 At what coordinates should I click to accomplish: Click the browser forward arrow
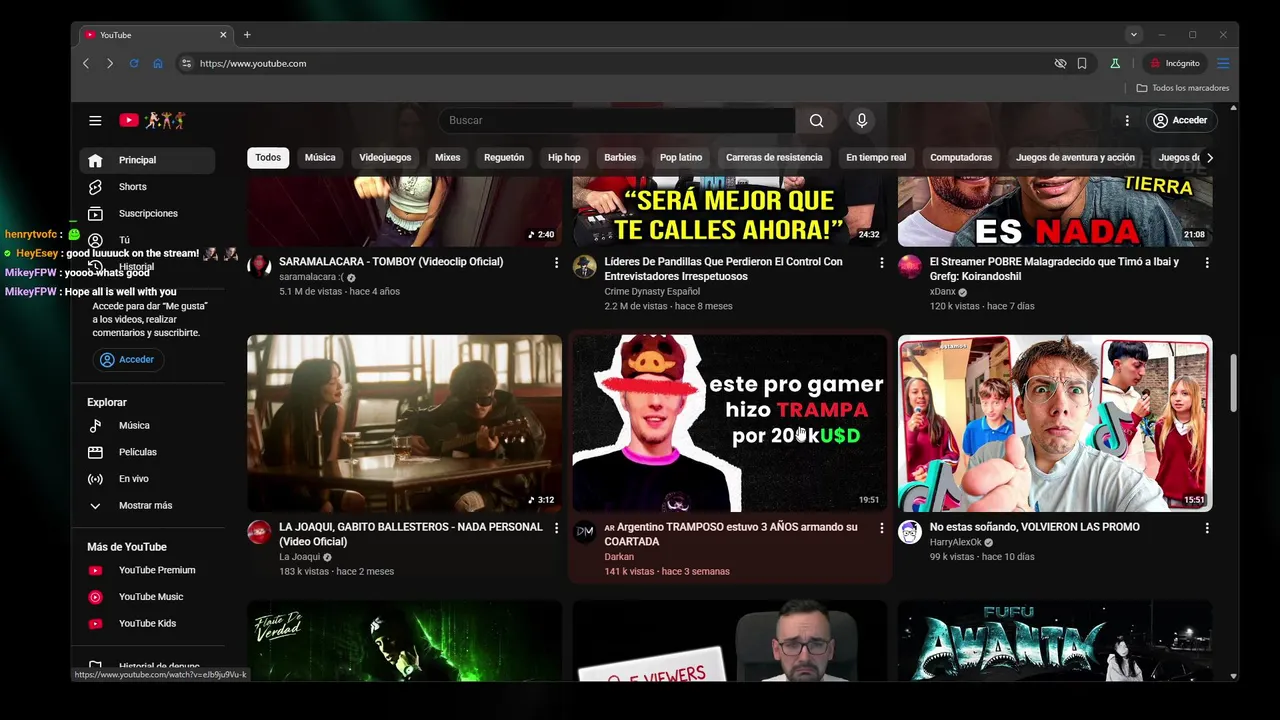[110, 63]
